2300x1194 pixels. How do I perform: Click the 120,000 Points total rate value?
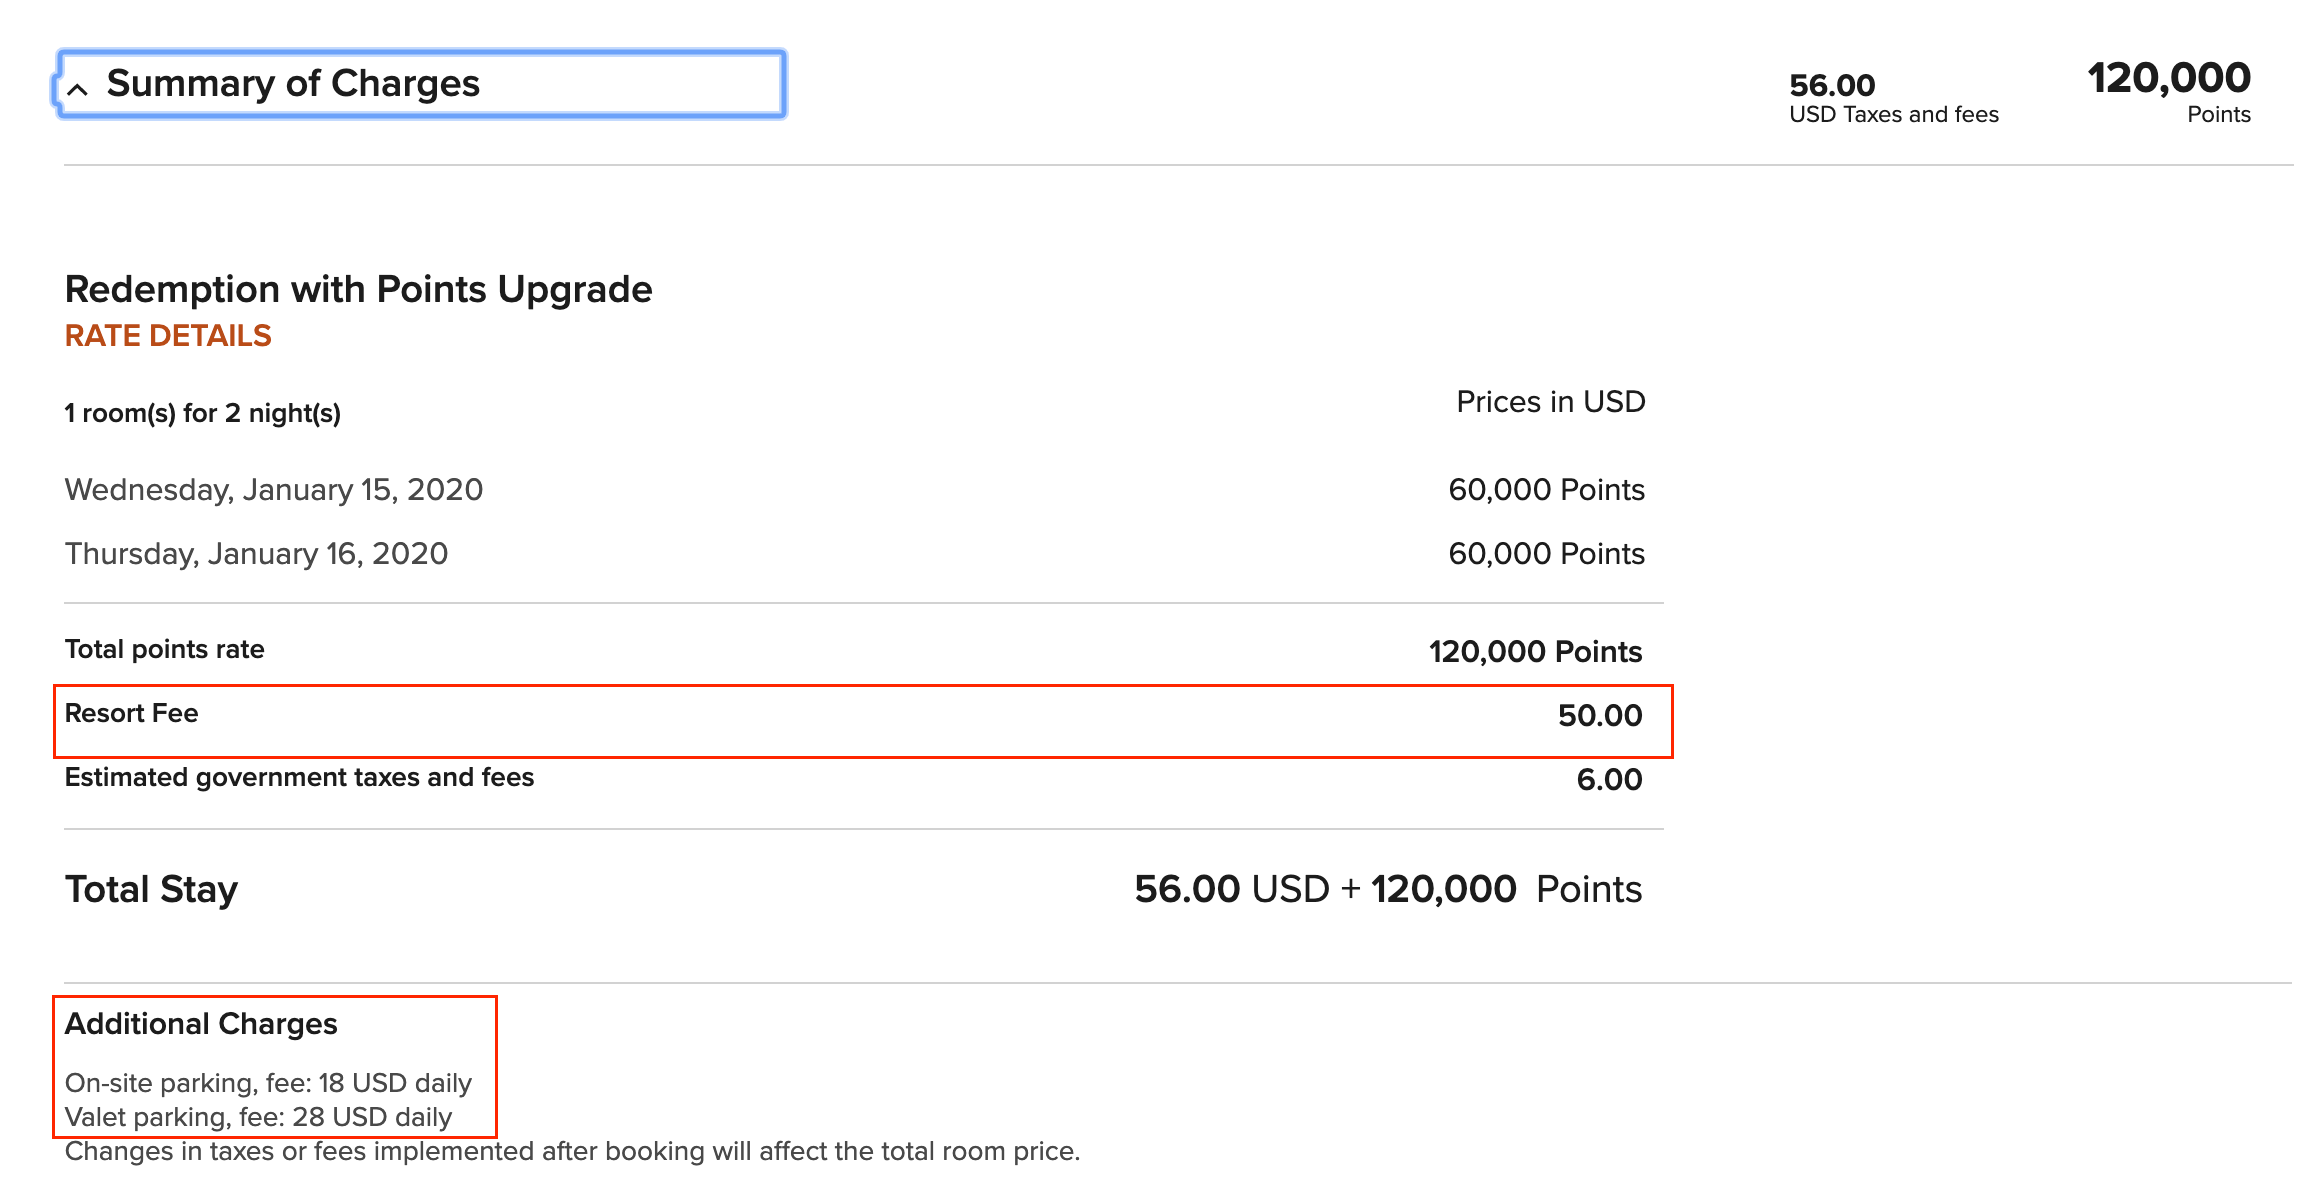pyautogui.click(x=1535, y=652)
